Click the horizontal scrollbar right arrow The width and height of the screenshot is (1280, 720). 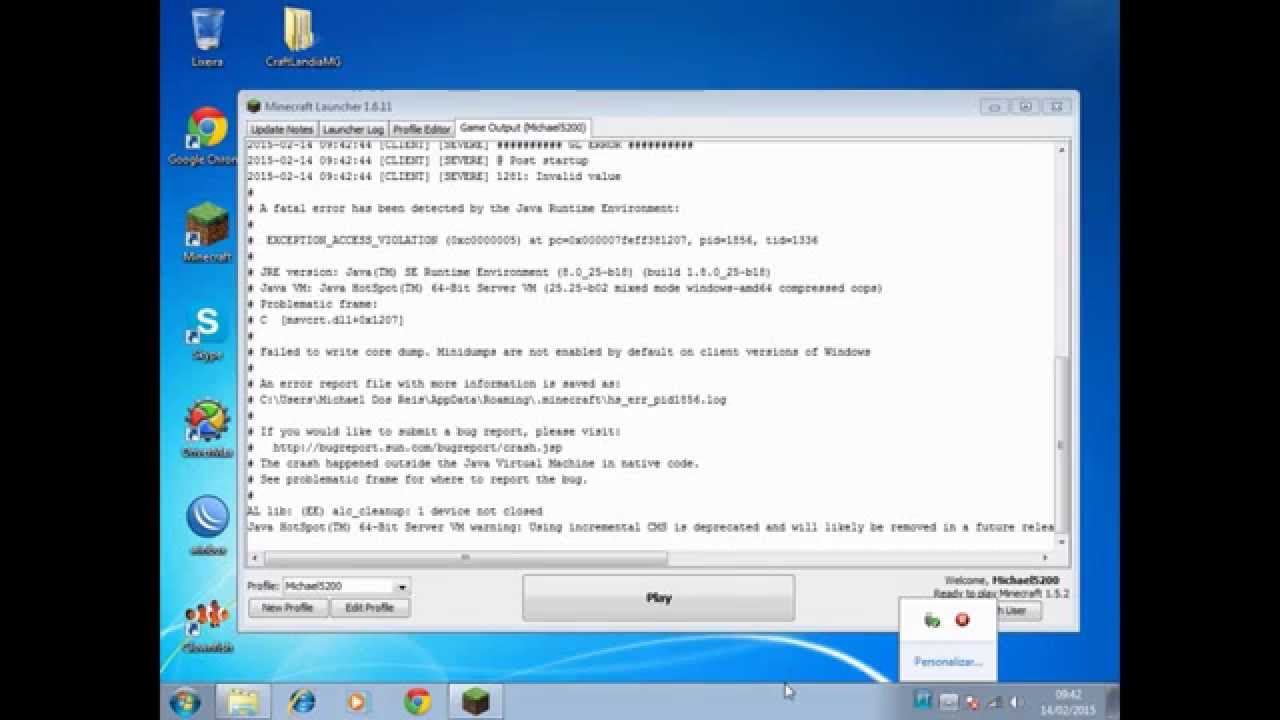(x=1047, y=557)
